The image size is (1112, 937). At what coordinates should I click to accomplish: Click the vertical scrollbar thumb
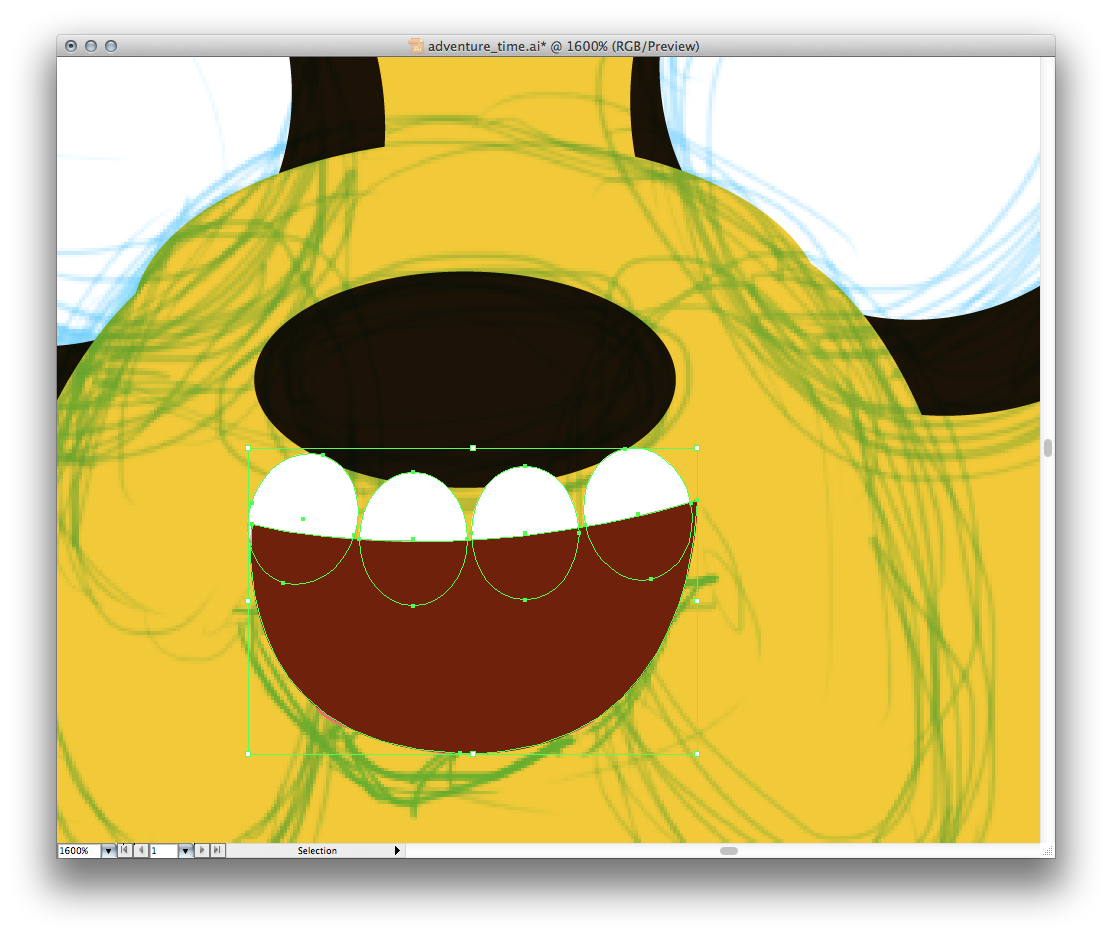pyautogui.click(x=1047, y=448)
